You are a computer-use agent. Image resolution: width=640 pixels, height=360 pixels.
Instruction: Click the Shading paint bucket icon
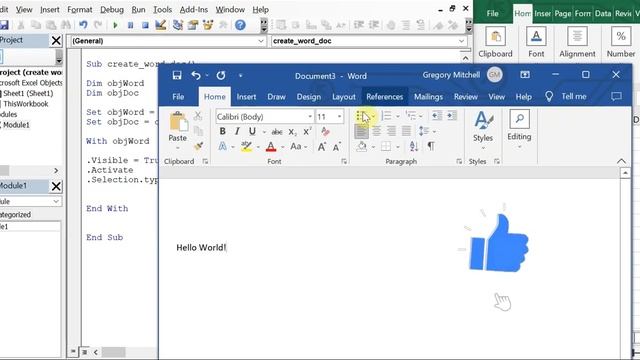pos(362,147)
